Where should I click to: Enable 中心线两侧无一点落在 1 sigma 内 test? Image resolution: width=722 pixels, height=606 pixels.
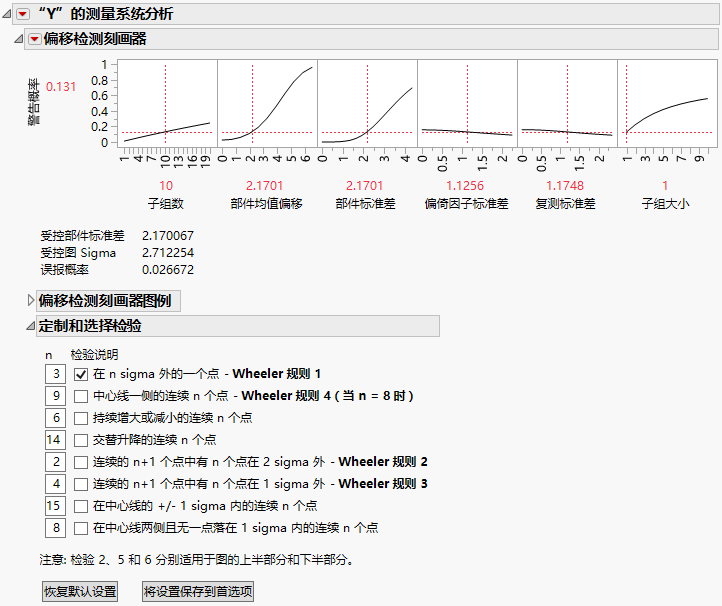(81, 528)
